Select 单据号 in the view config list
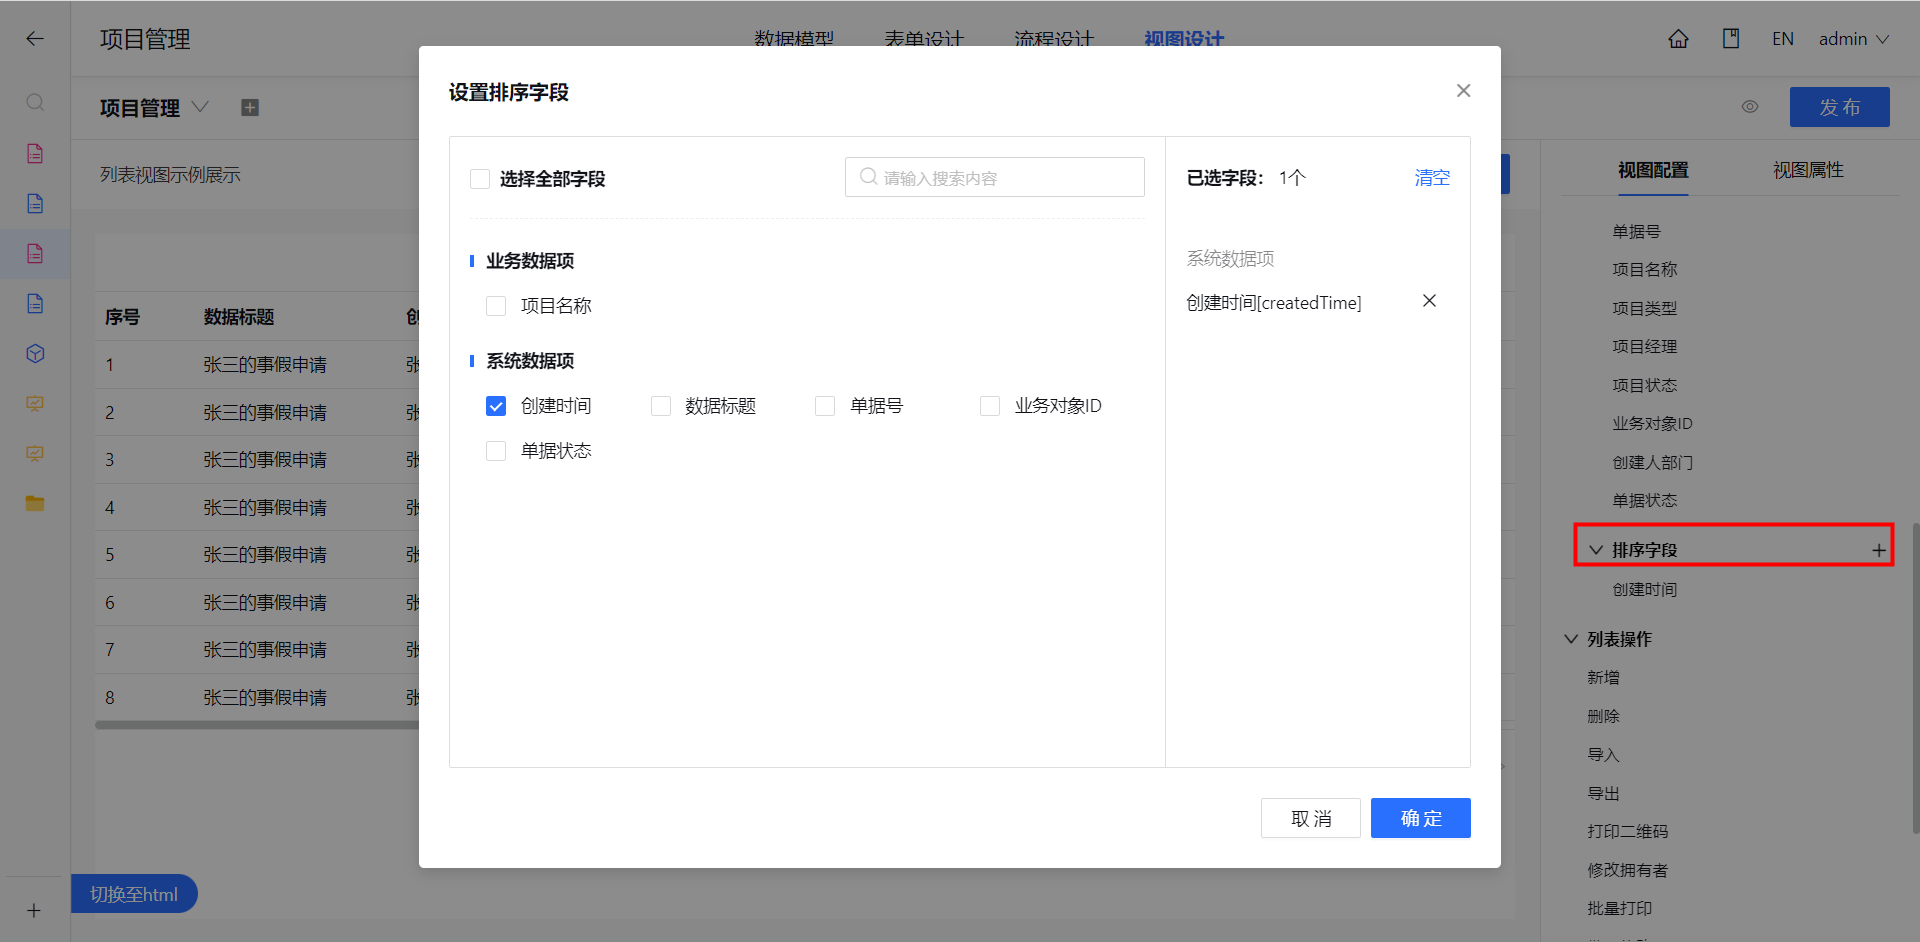The image size is (1920, 942). pyautogui.click(x=1636, y=231)
